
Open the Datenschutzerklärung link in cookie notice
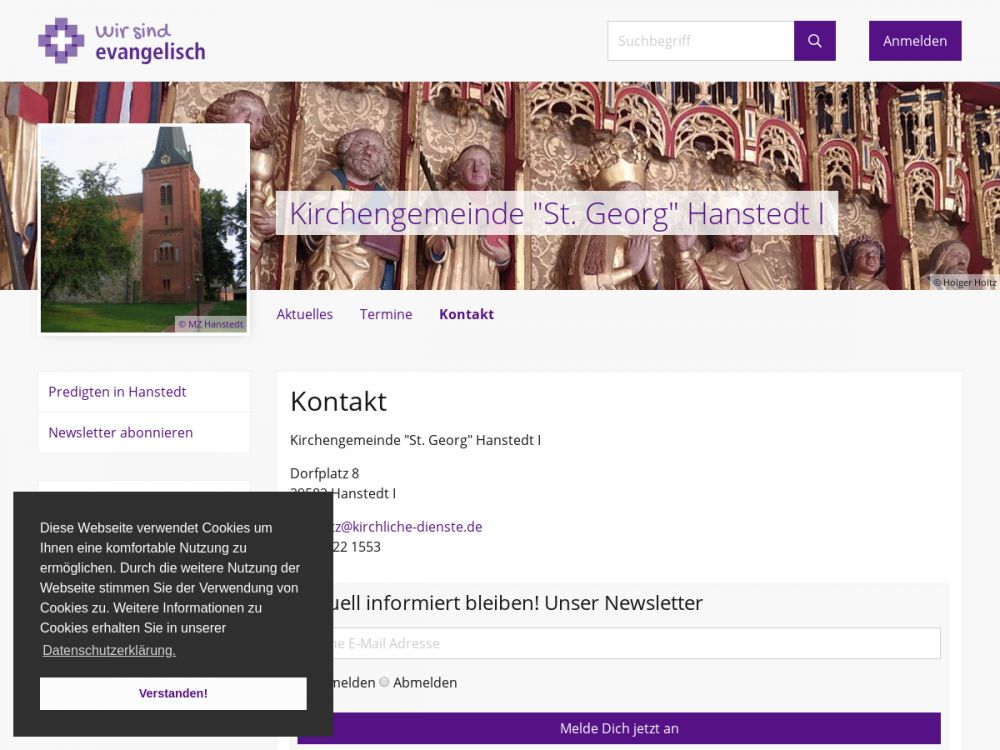[x=109, y=650]
